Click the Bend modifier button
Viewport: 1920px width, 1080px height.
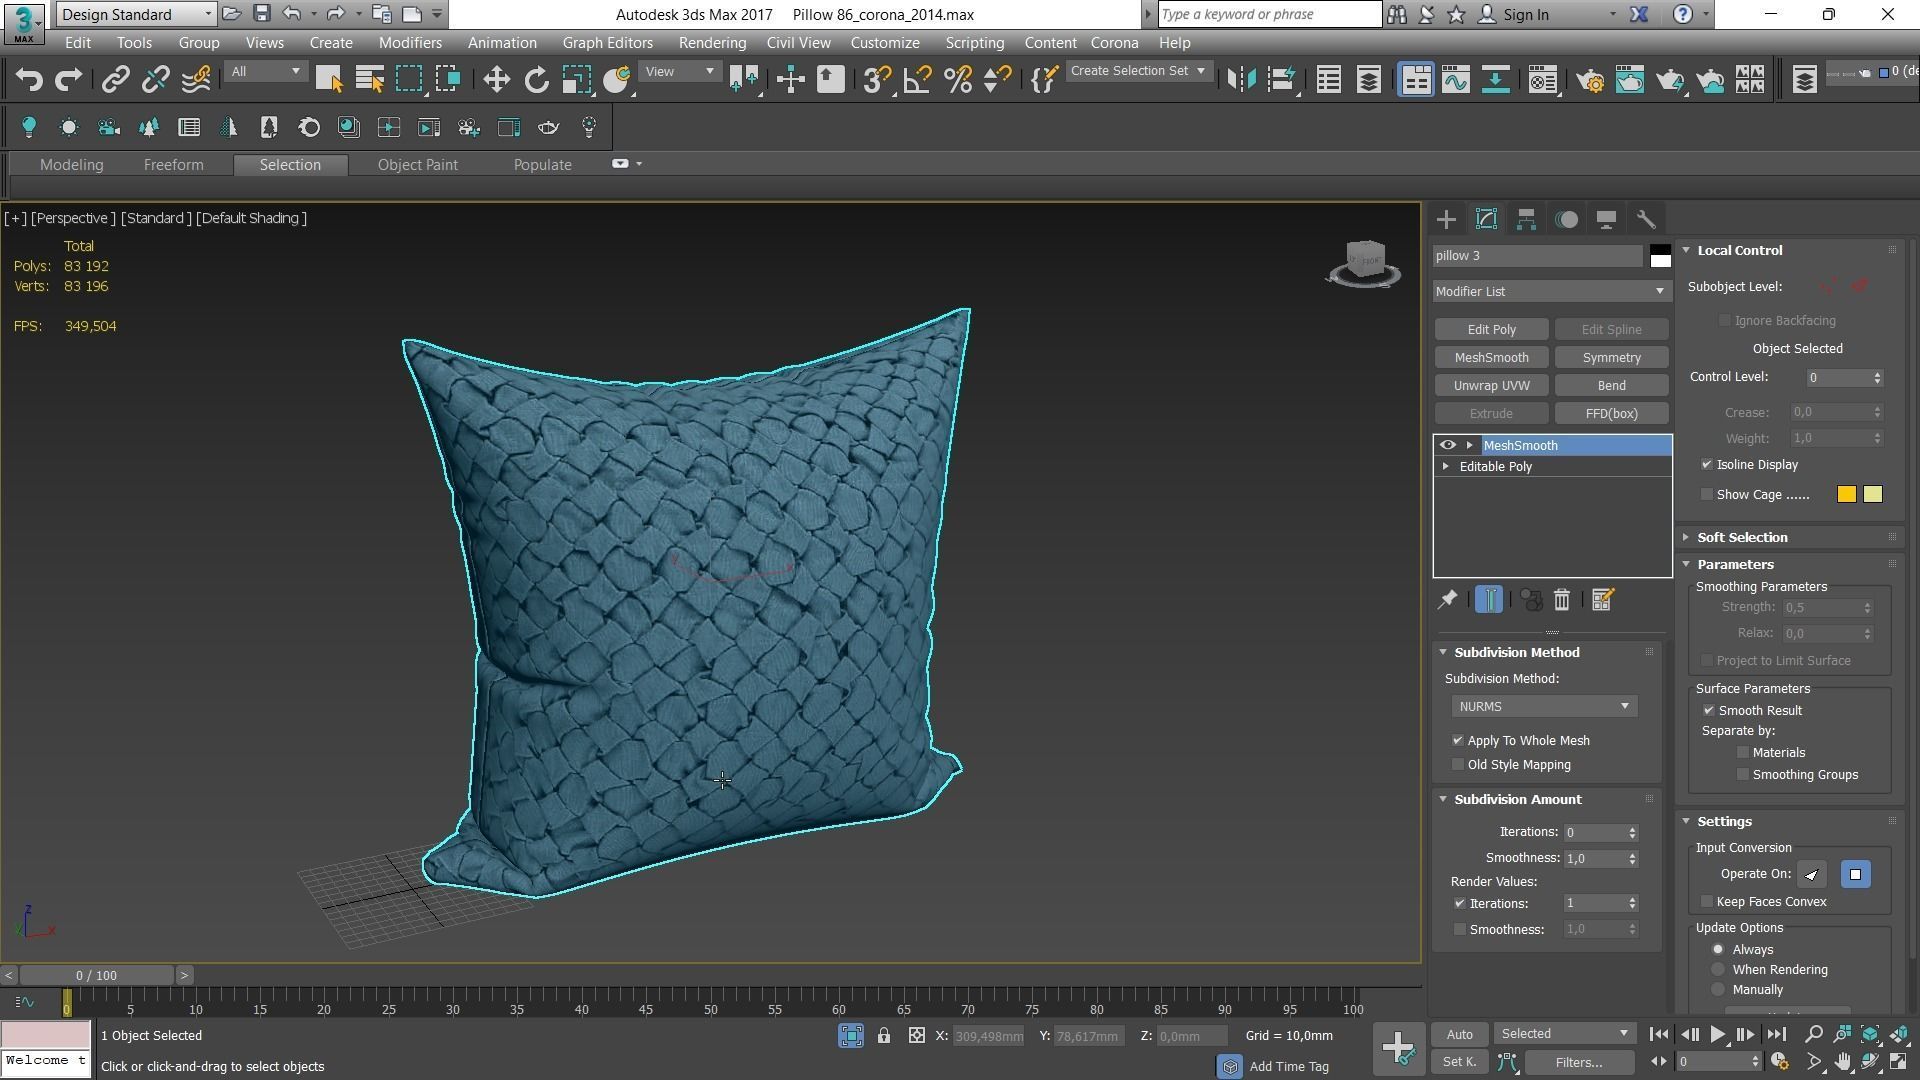(1611, 386)
